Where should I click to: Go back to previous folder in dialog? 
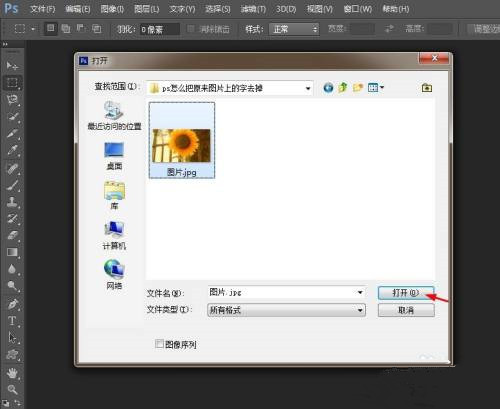point(328,88)
